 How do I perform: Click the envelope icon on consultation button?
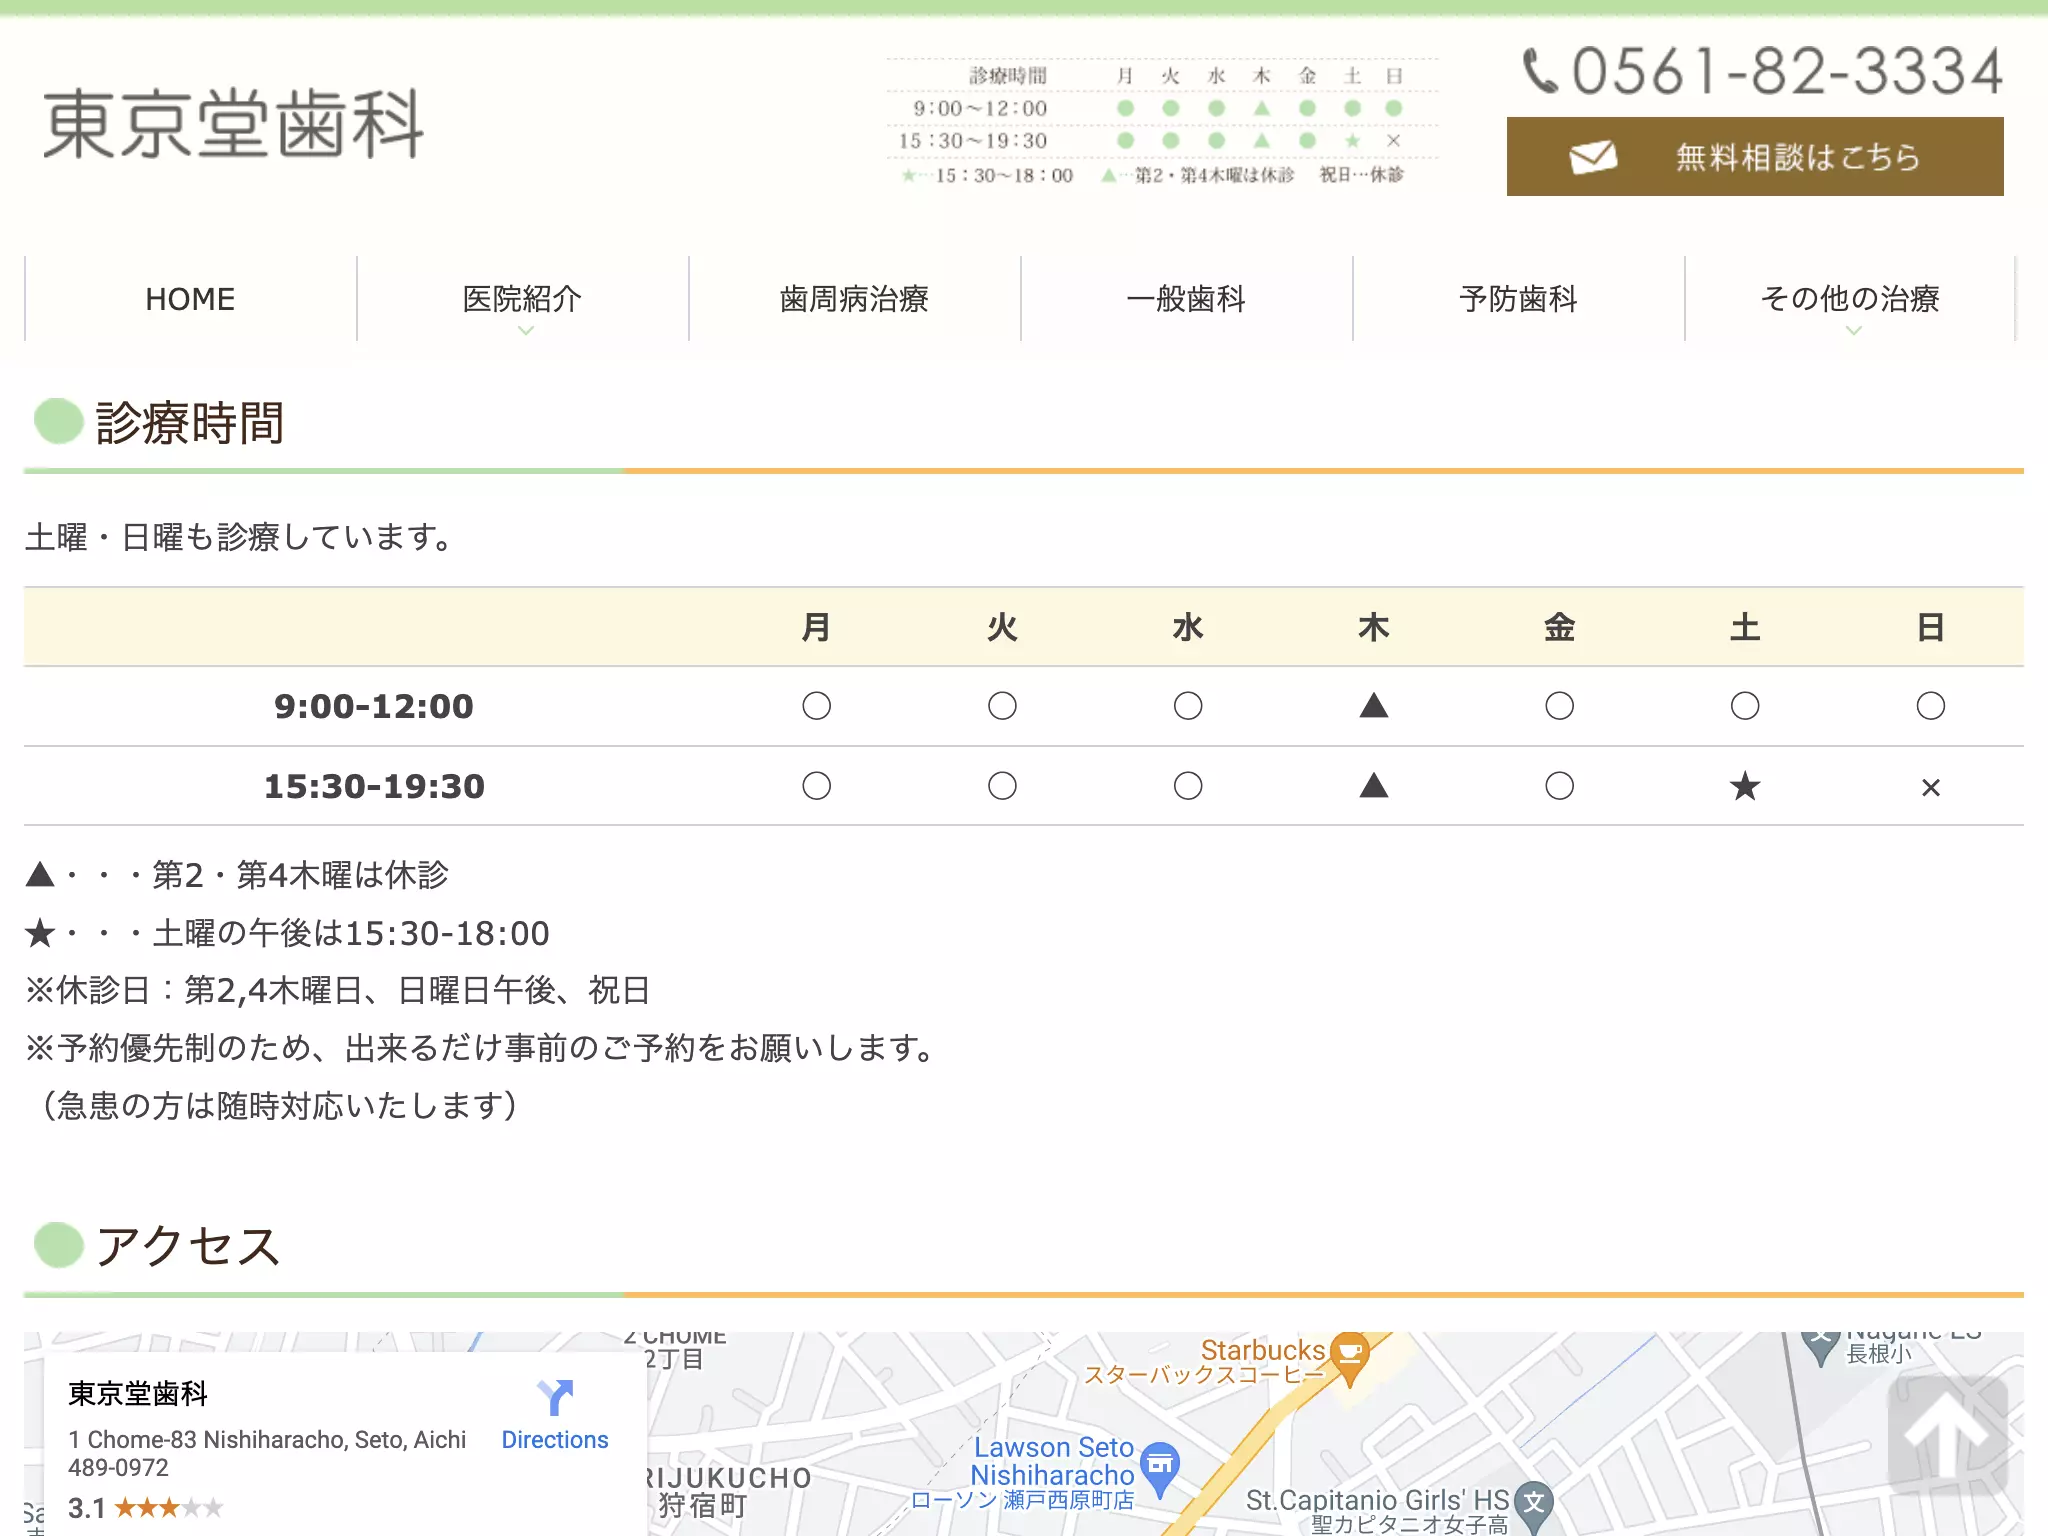click(x=1593, y=157)
